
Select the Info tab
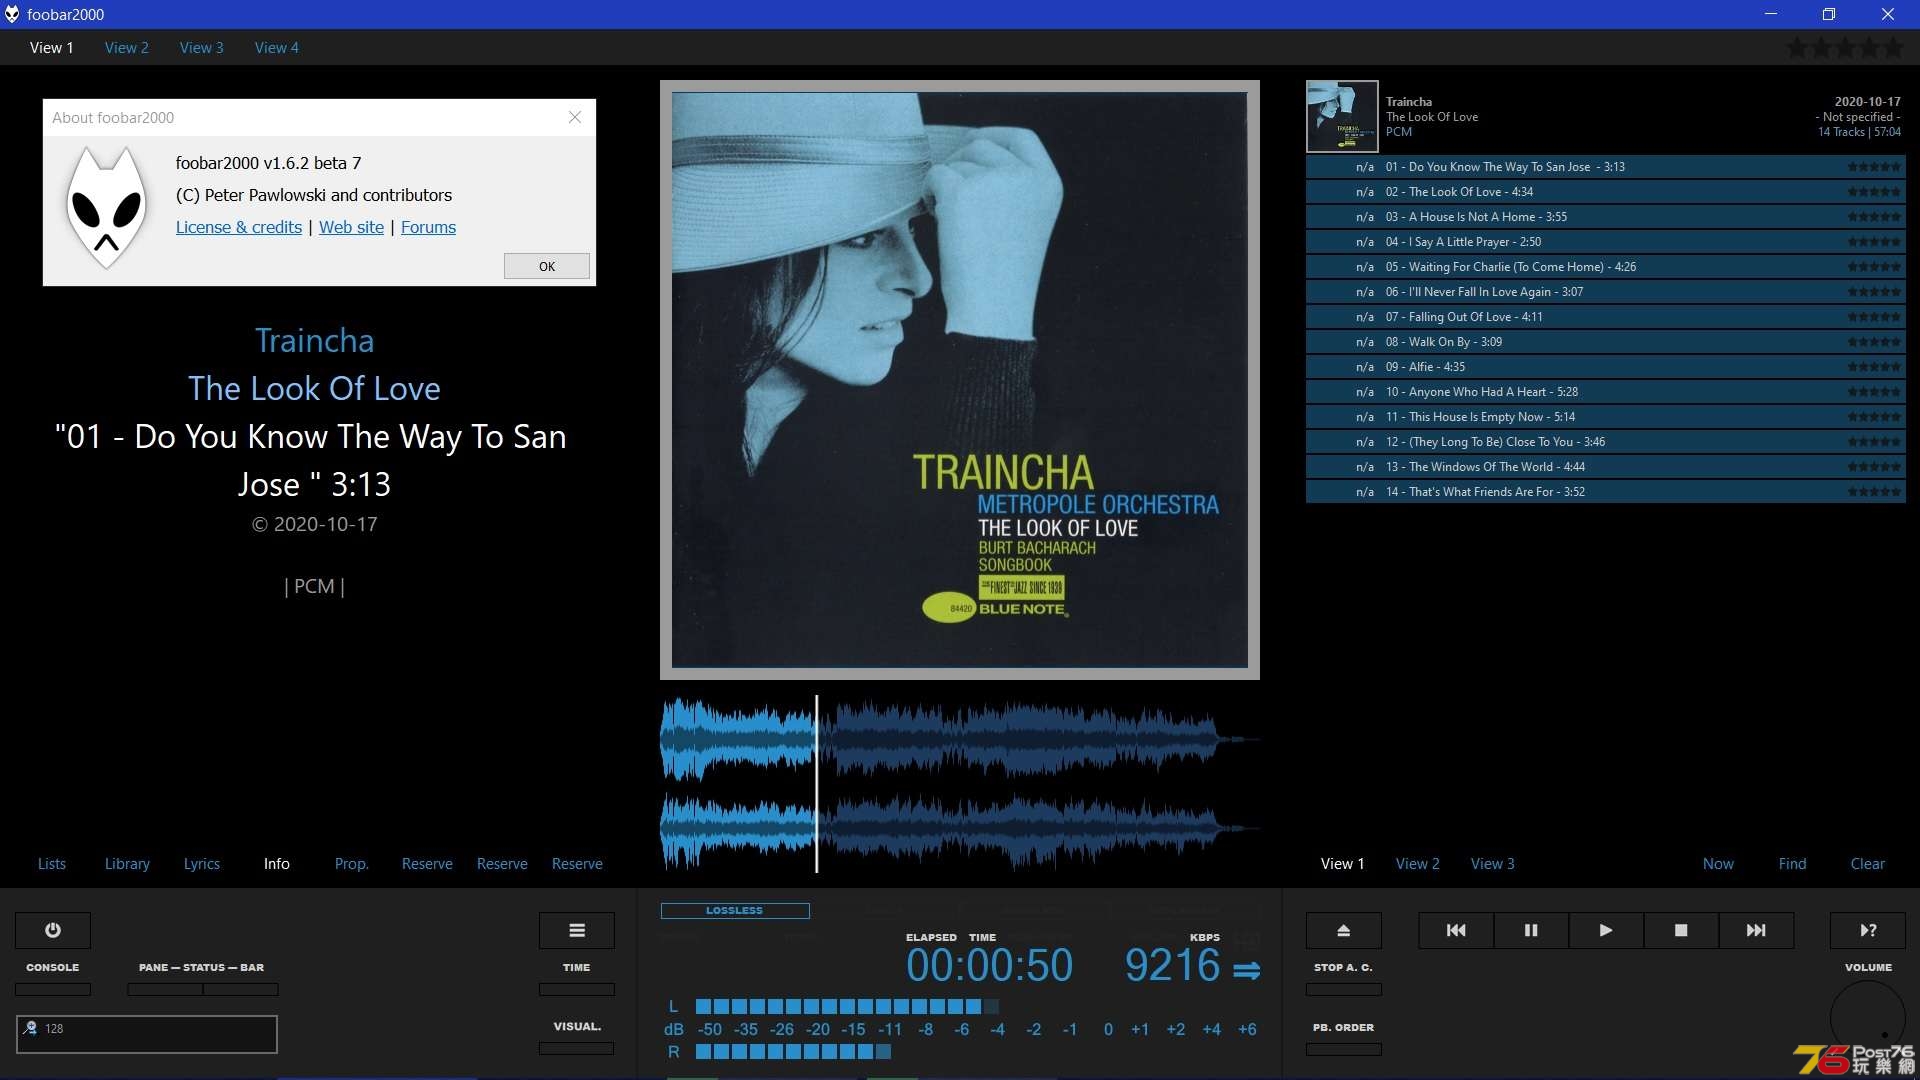coord(277,863)
